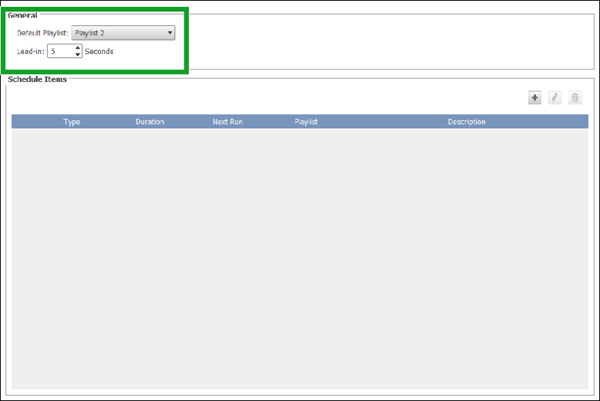Sort by the Next Run column header
This screenshot has height=401, width=600.
point(228,122)
